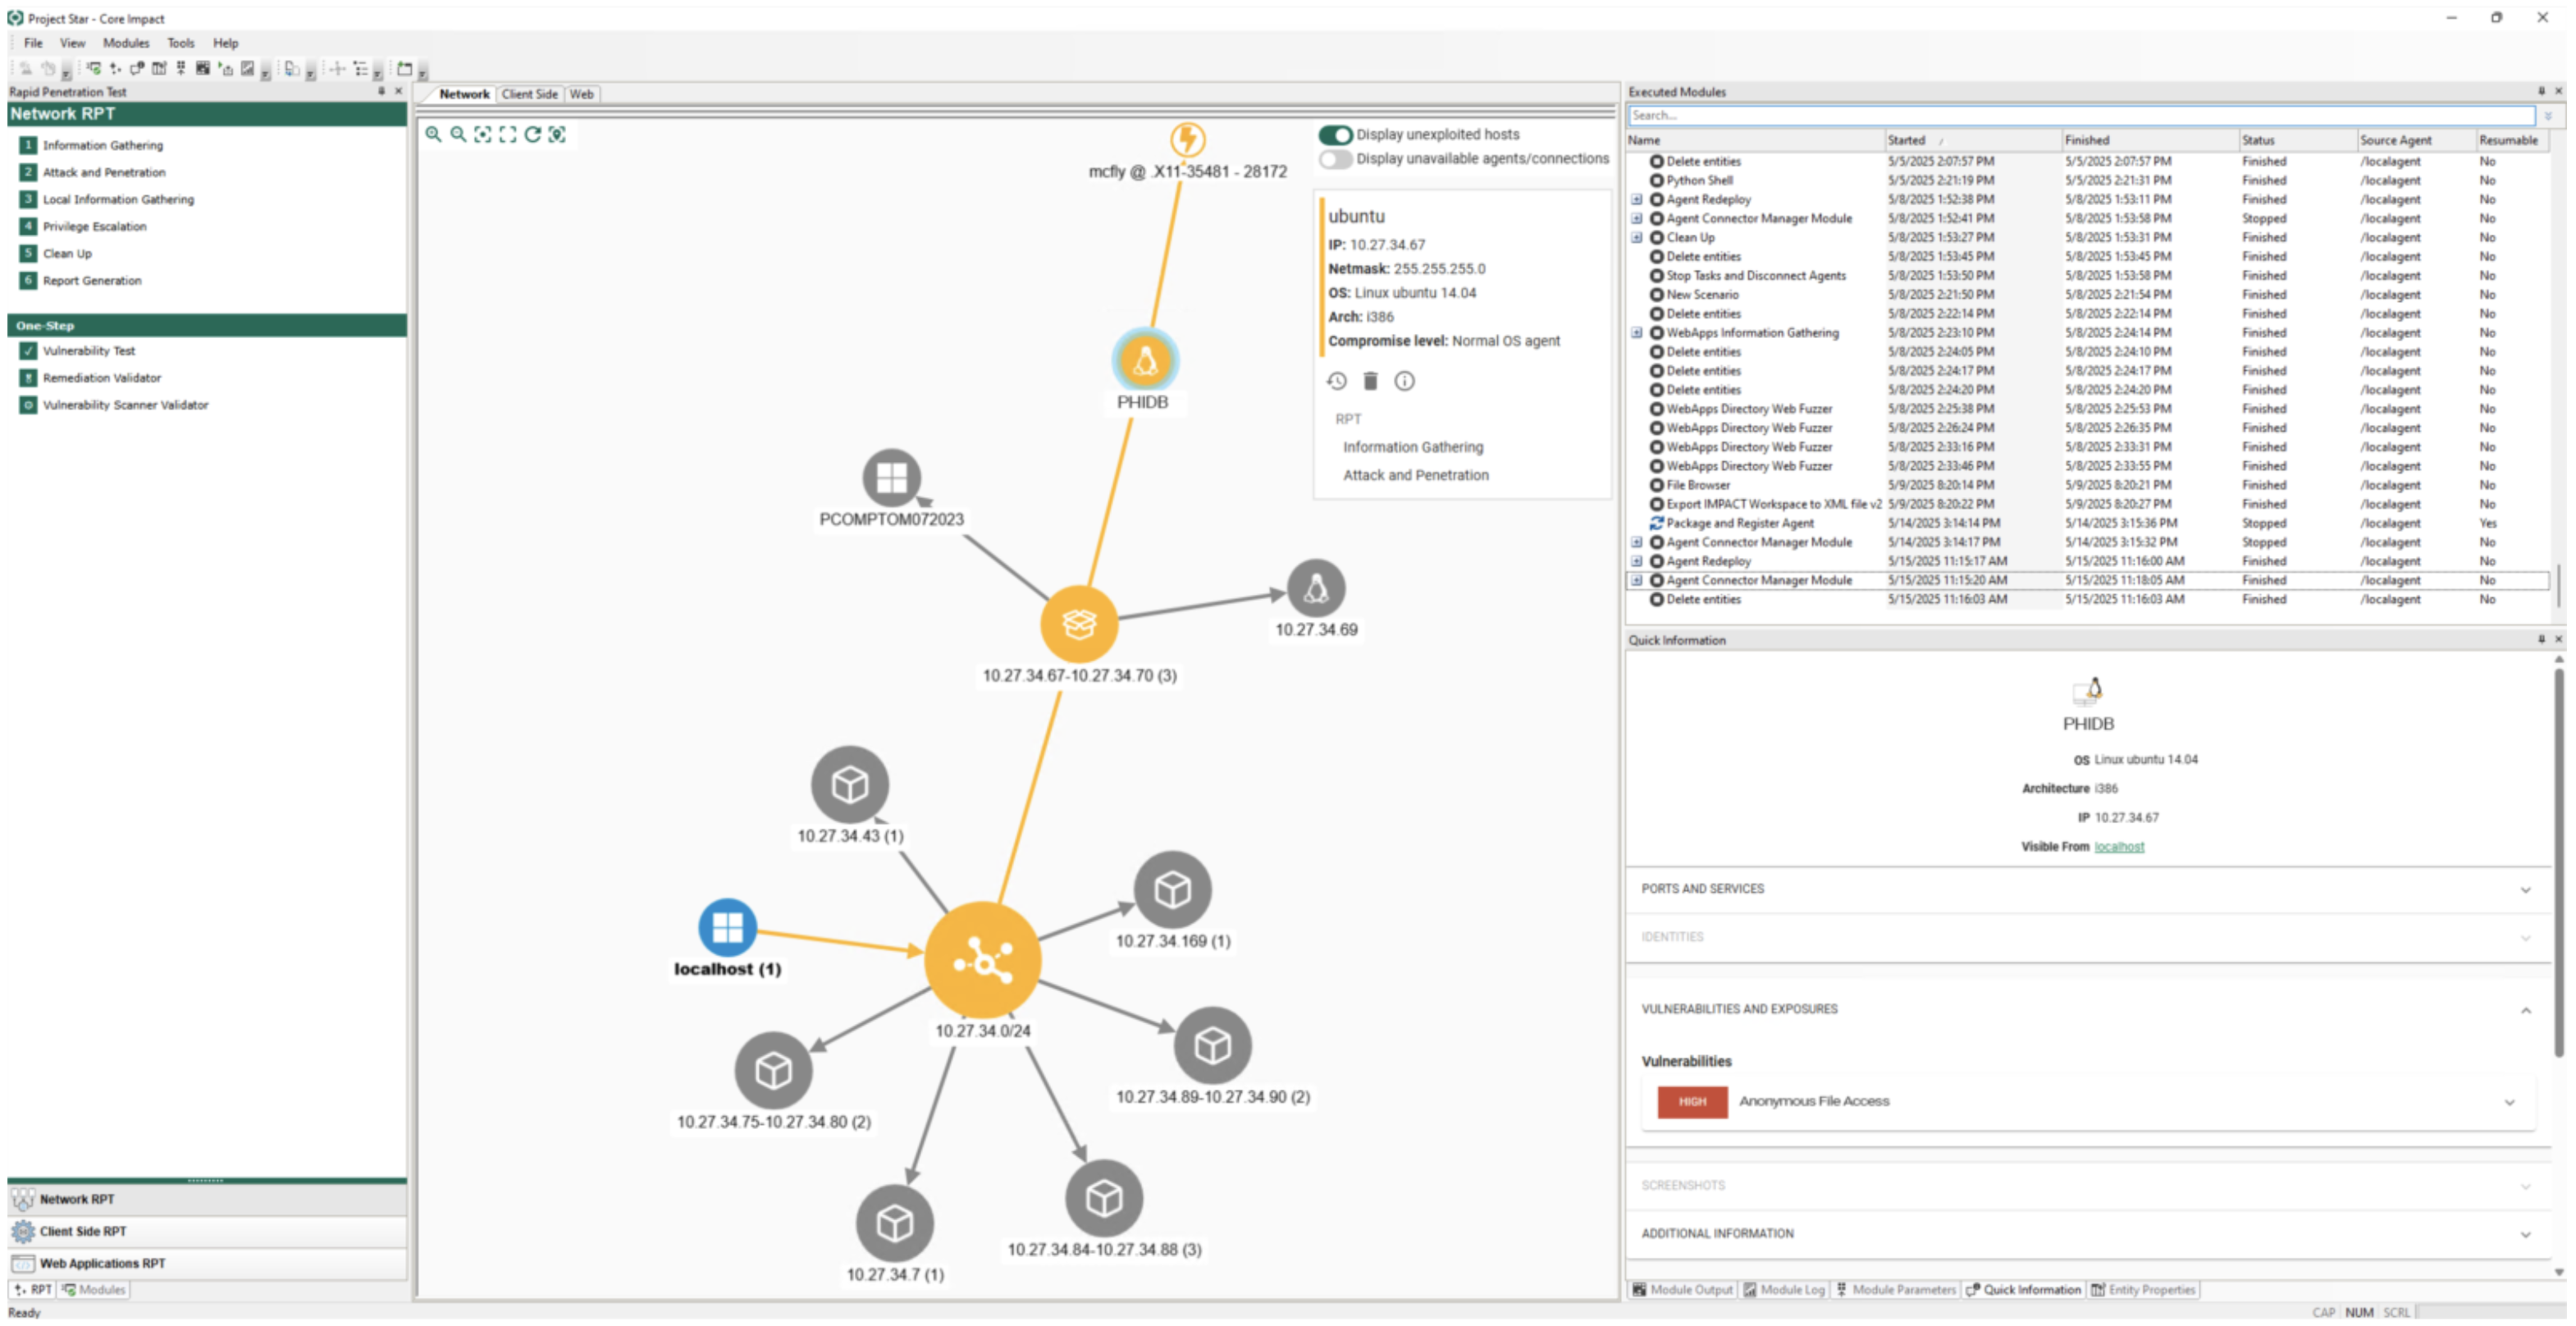Select the 10.27.34.69 Linux host node
Viewport: 2576px width, 1326px height.
pos(1316,588)
